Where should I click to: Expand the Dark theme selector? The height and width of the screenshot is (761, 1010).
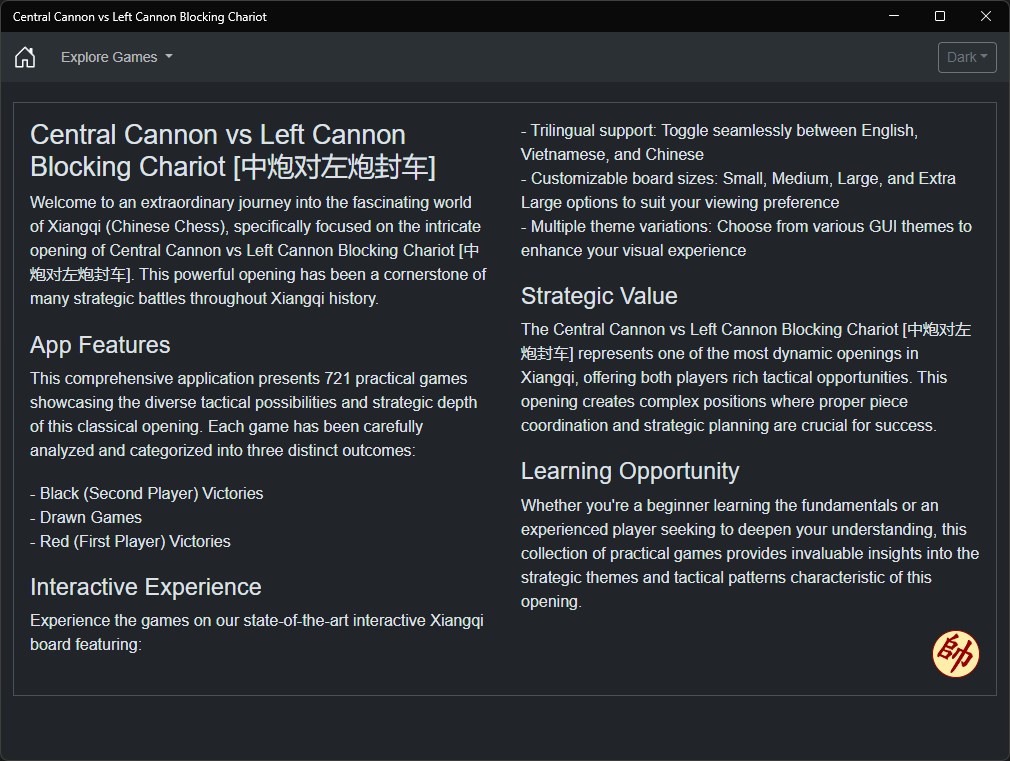(967, 57)
